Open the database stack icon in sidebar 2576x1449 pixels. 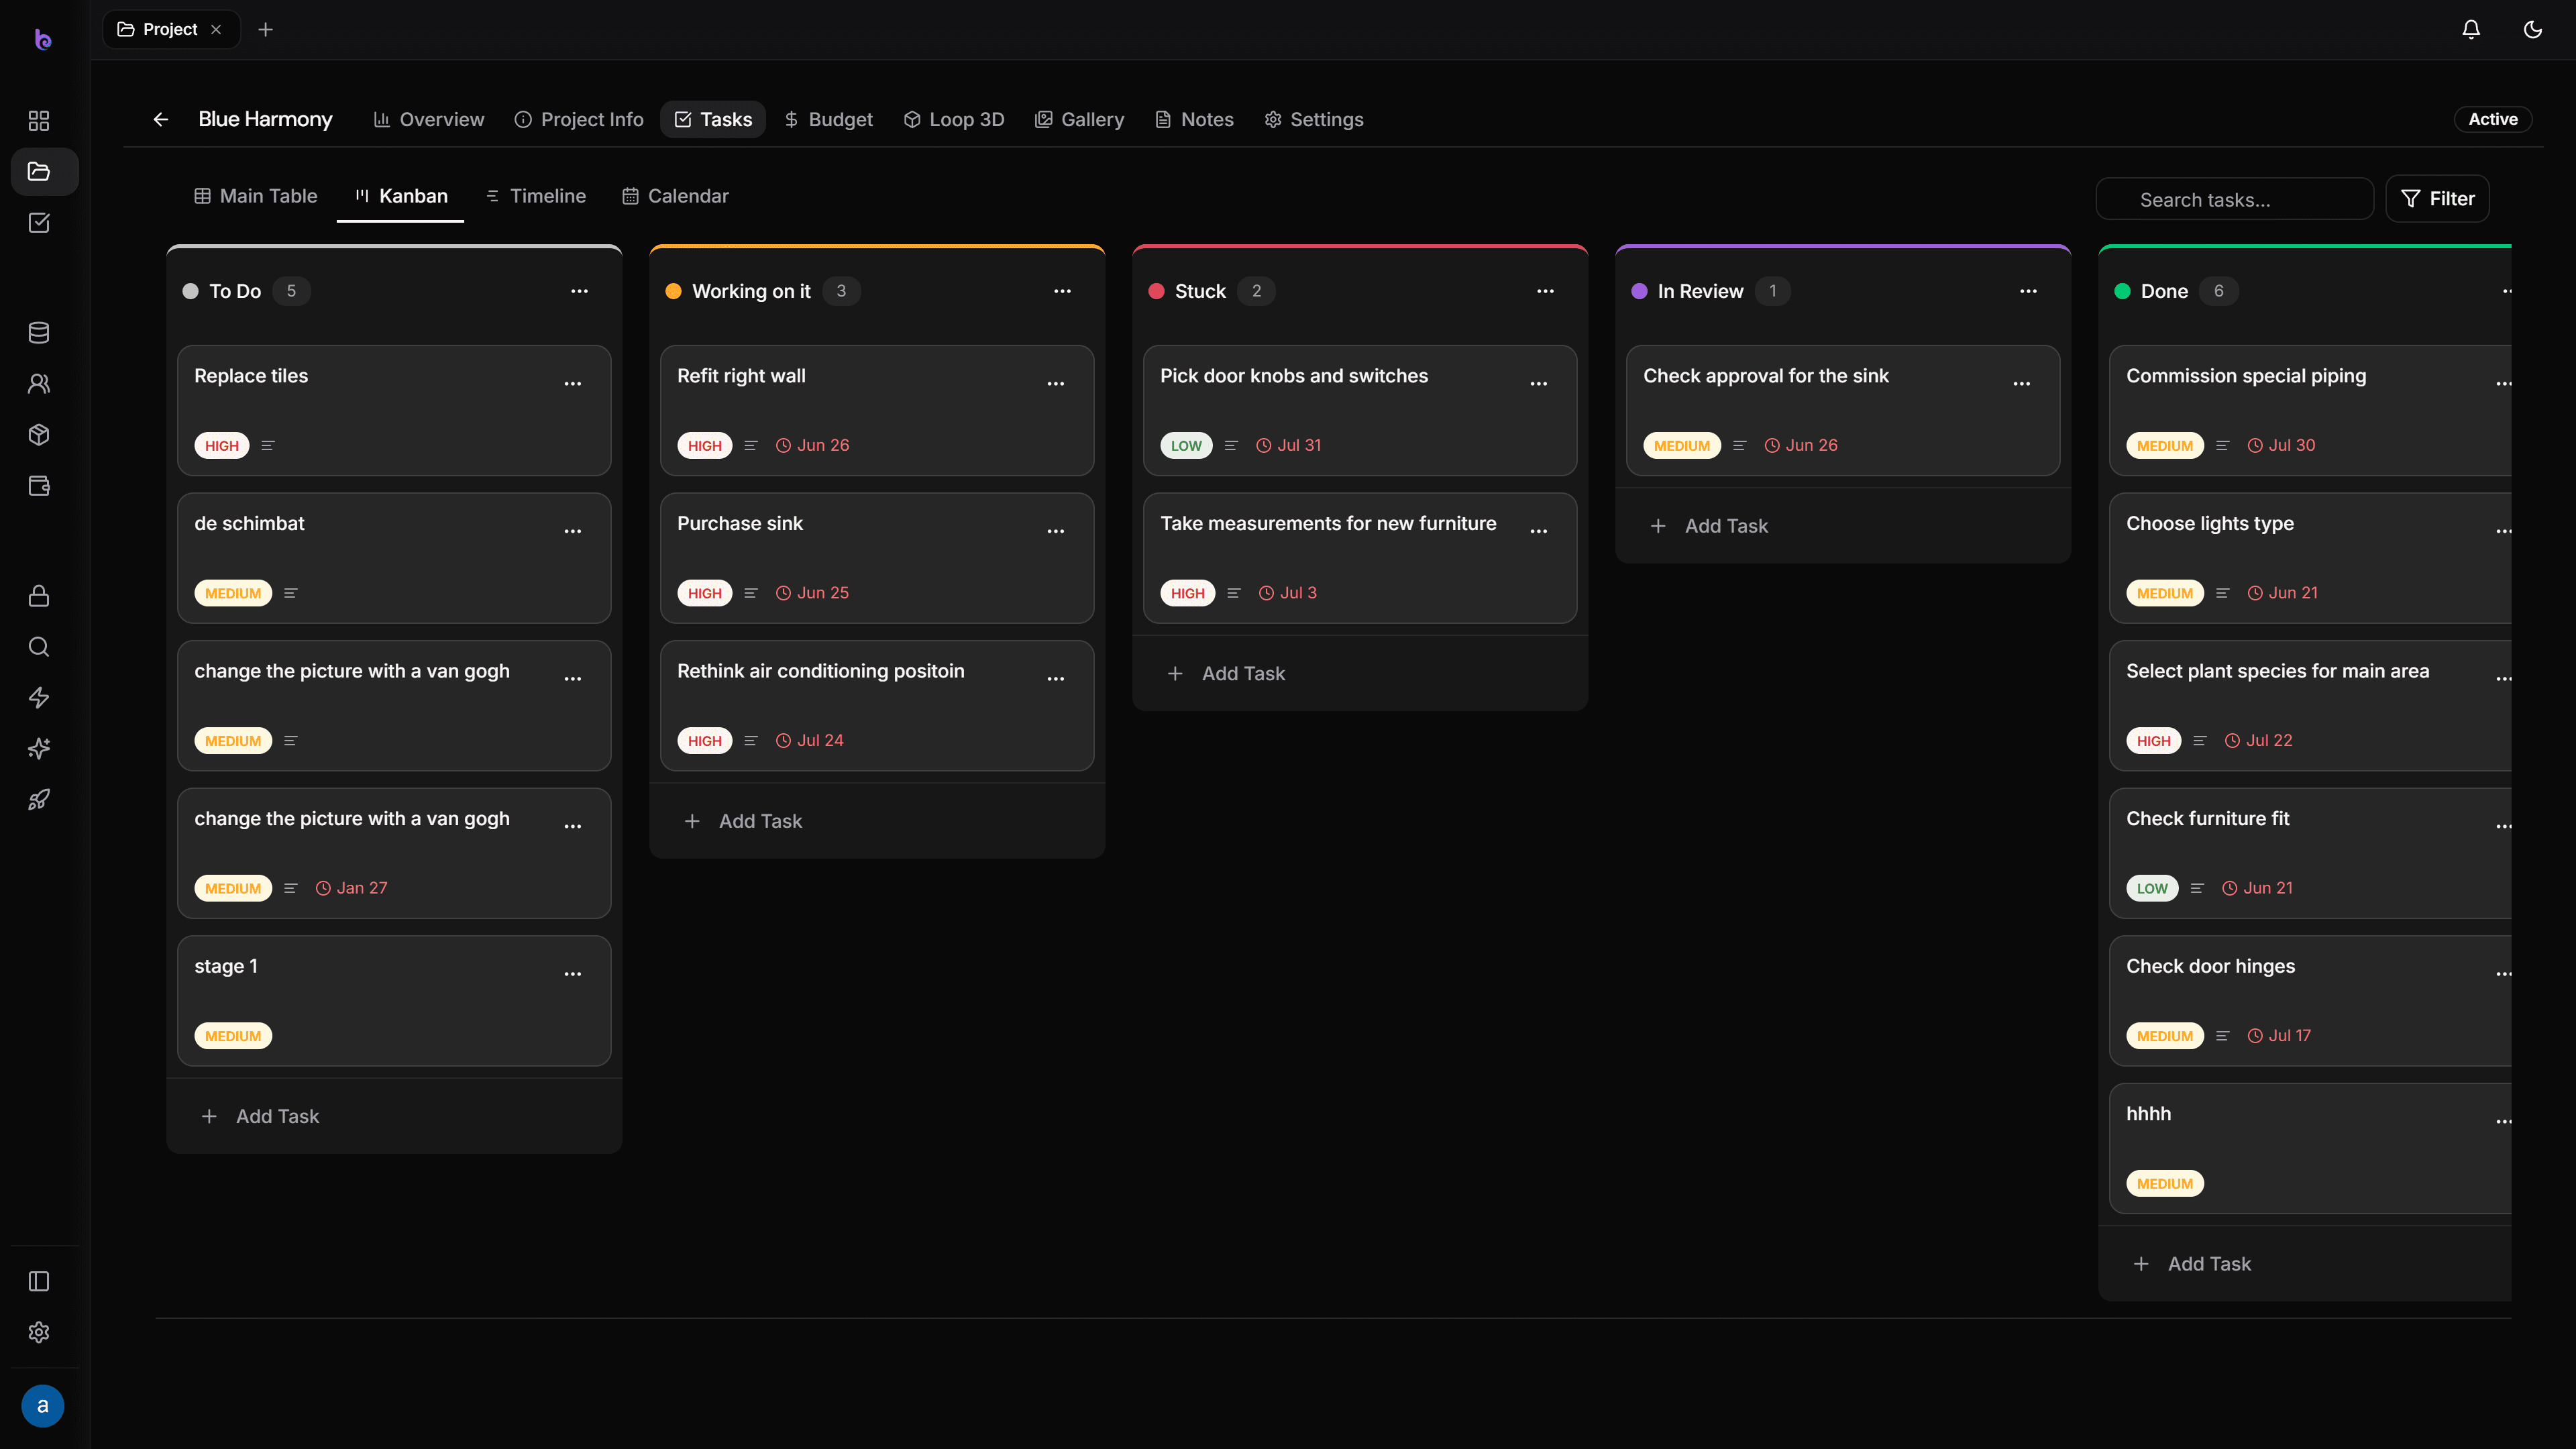coord(39,333)
